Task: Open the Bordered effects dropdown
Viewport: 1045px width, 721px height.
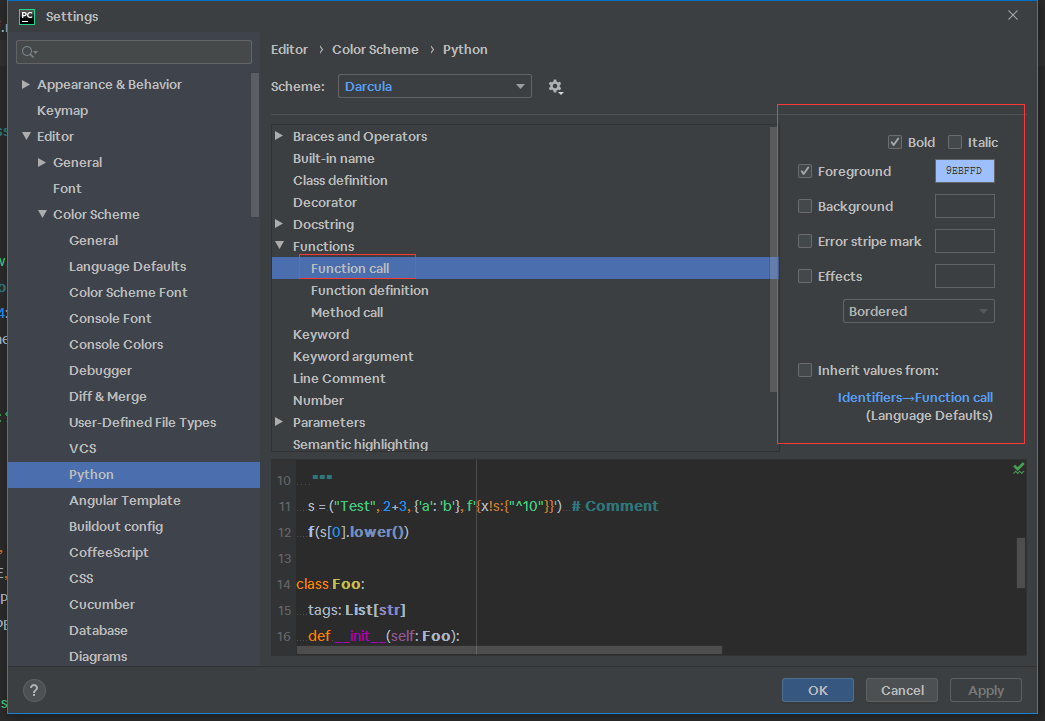Action: tap(918, 311)
